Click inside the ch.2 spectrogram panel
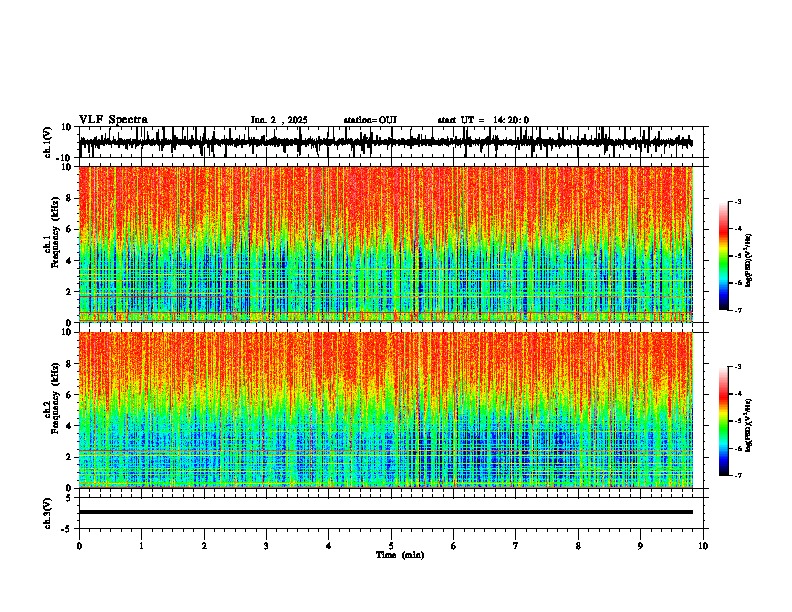Viewport: 792px width, 612px height. (x=386, y=410)
